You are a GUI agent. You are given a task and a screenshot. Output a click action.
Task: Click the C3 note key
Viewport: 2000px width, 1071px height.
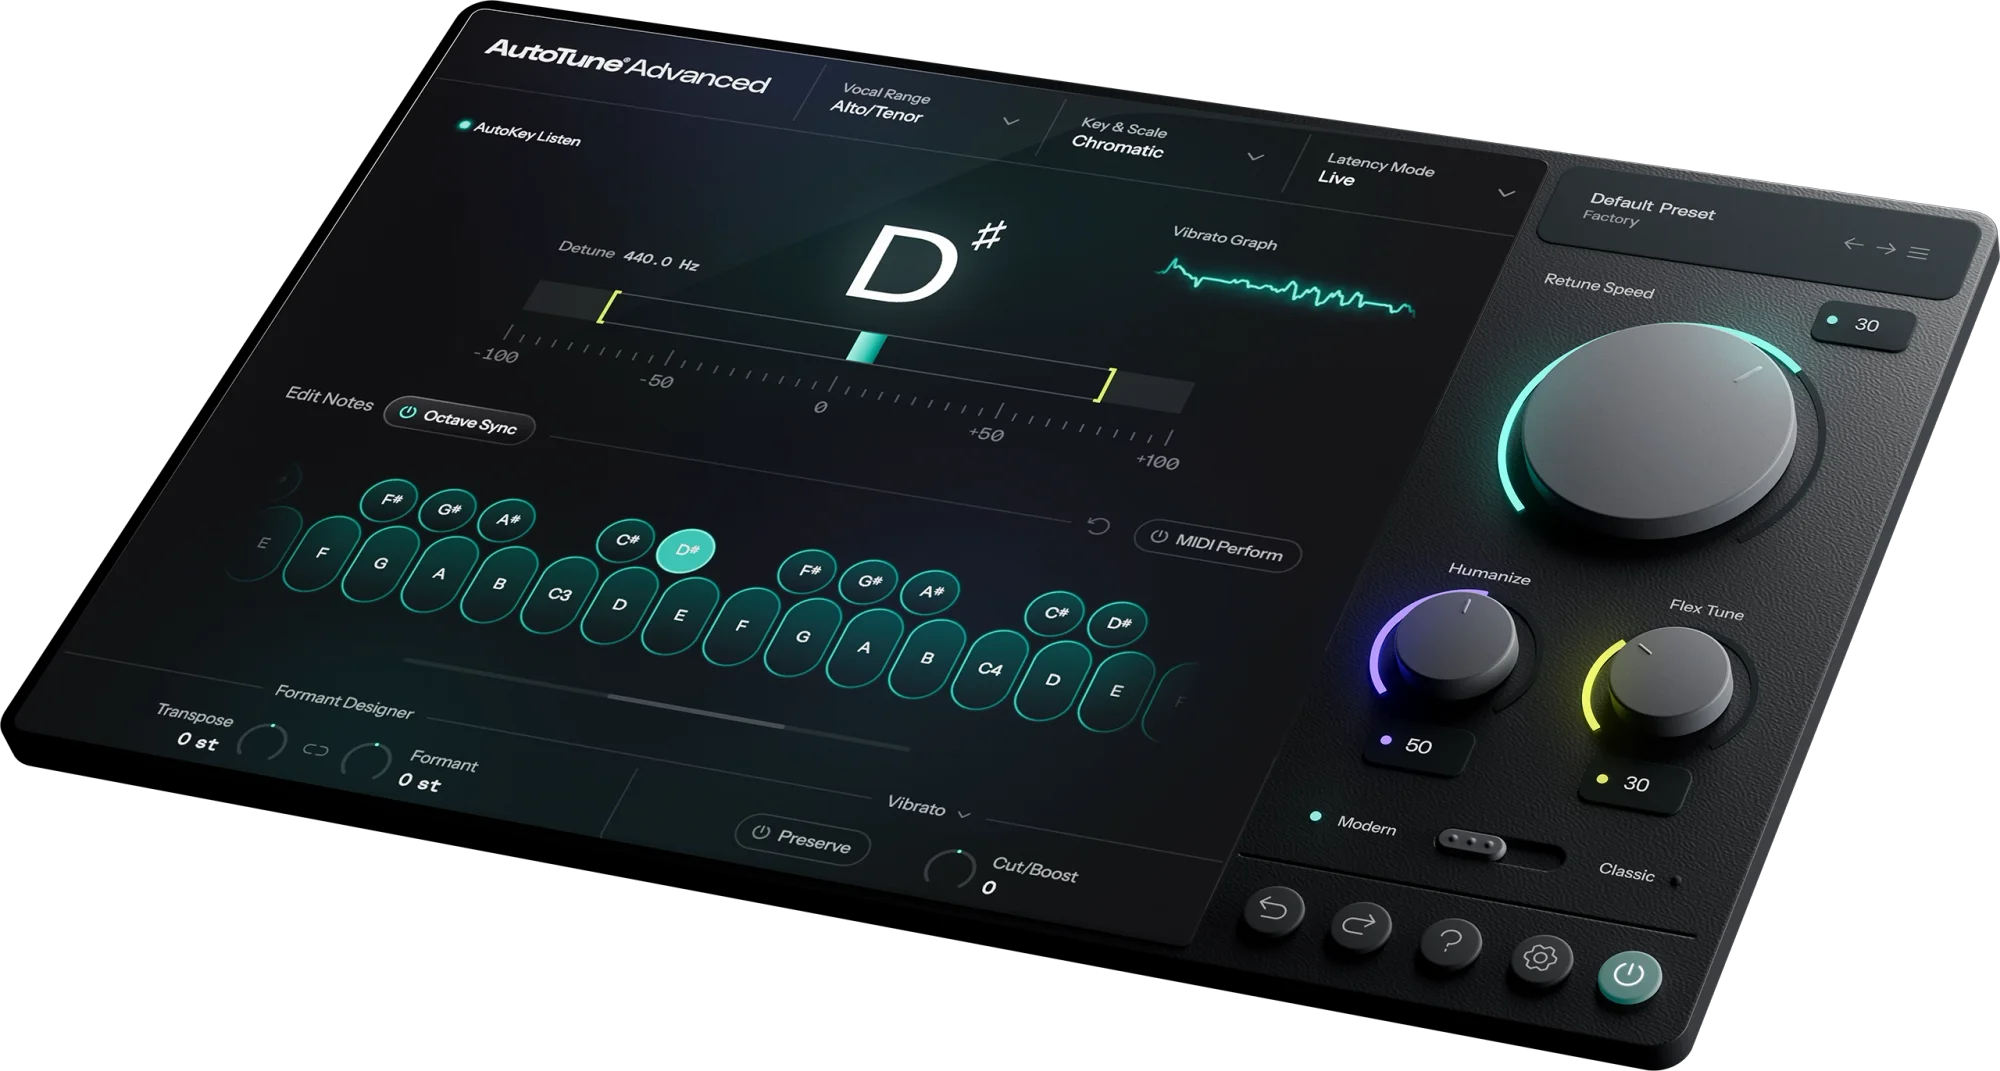click(x=559, y=594)
